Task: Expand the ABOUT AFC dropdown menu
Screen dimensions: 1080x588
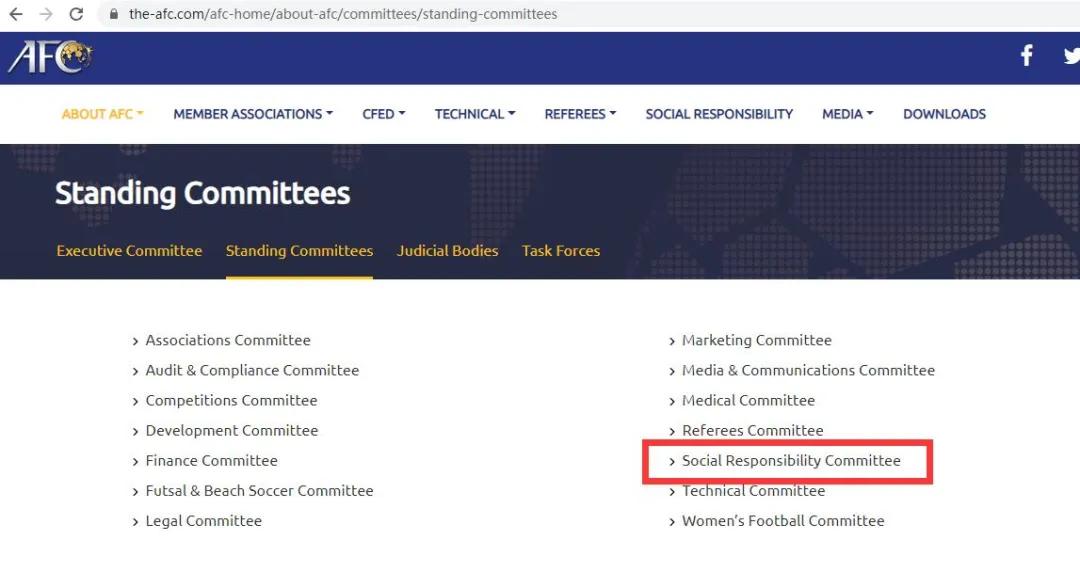Action: [x=102, y=114]
